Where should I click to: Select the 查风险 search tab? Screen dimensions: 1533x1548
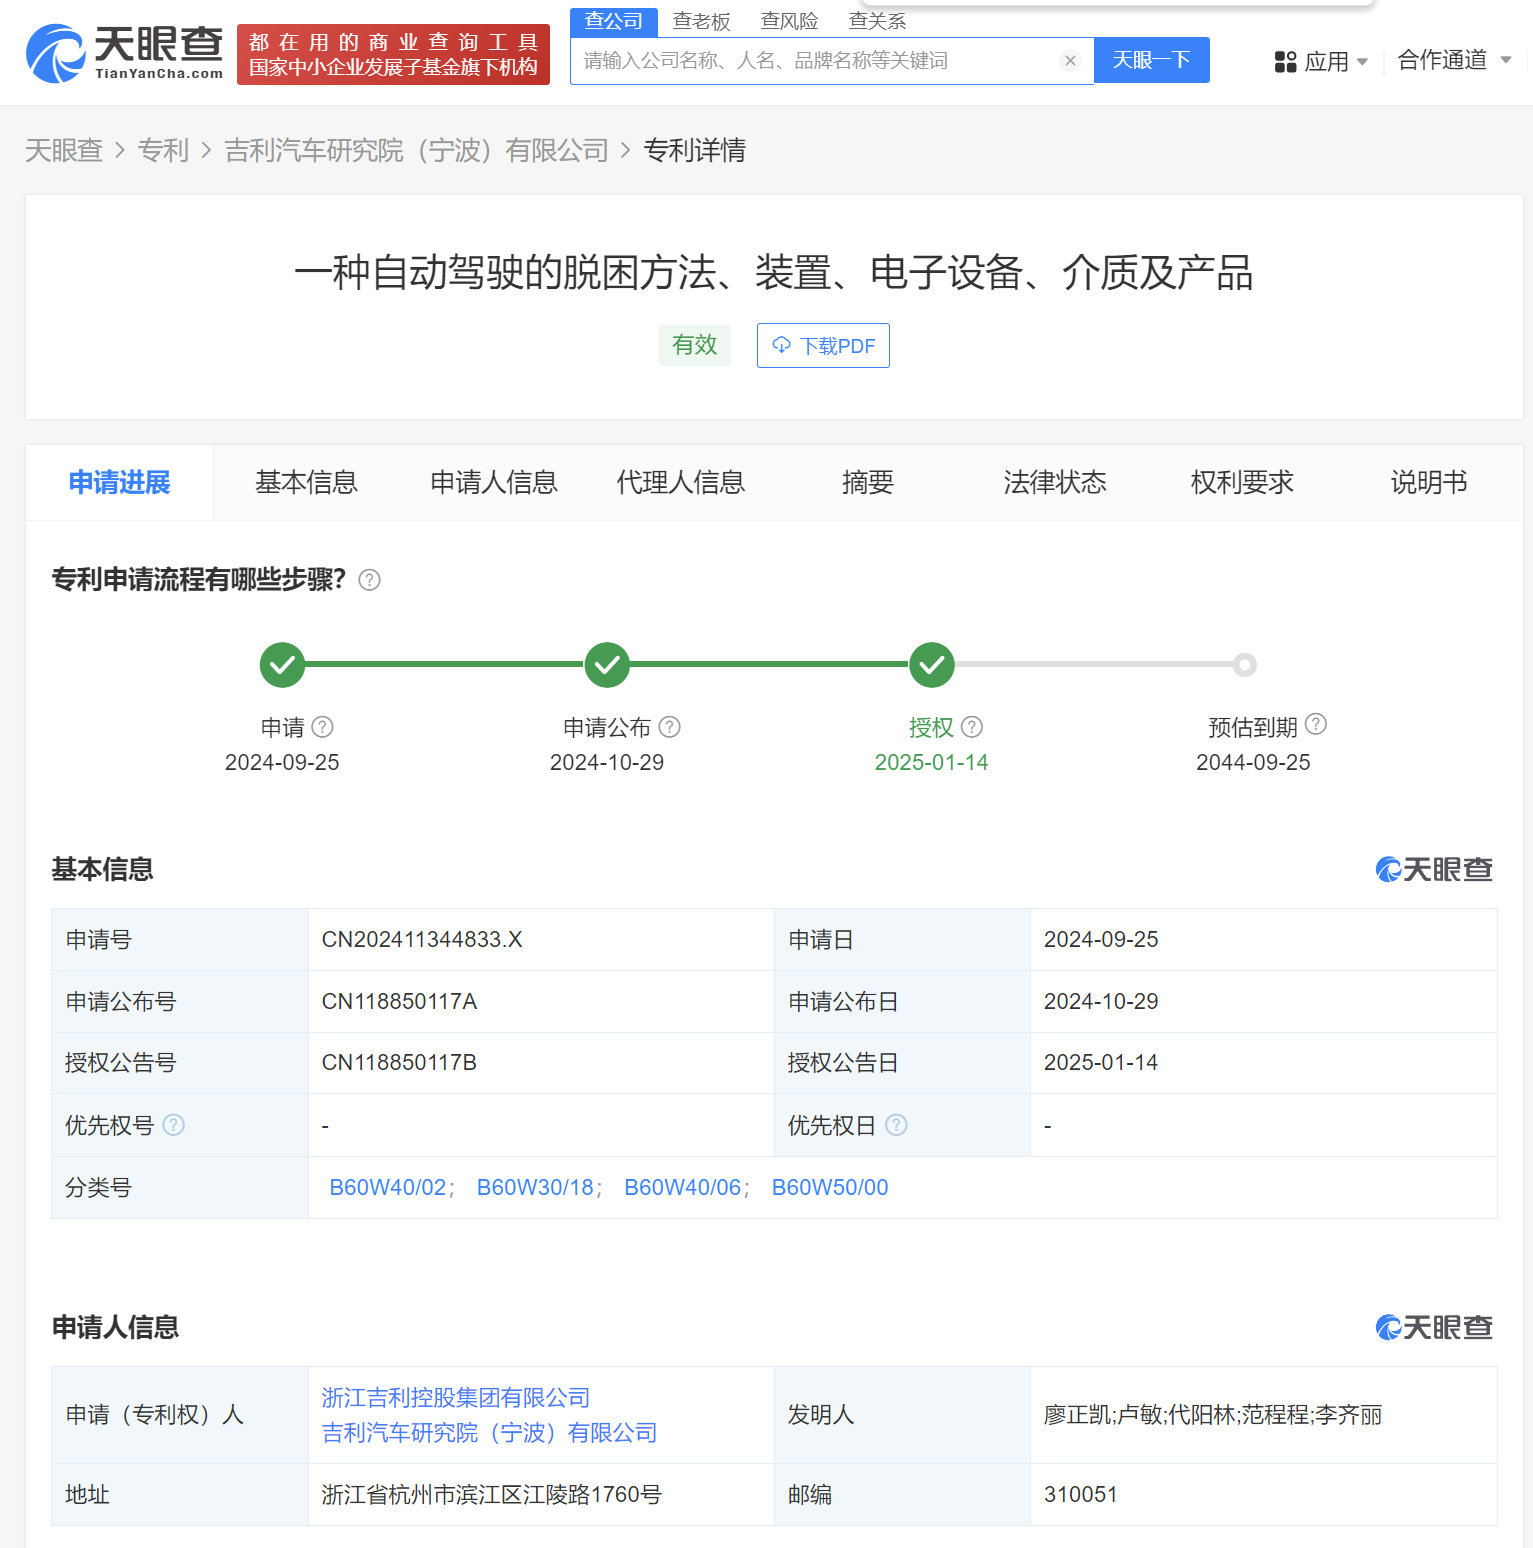[790, 21]
